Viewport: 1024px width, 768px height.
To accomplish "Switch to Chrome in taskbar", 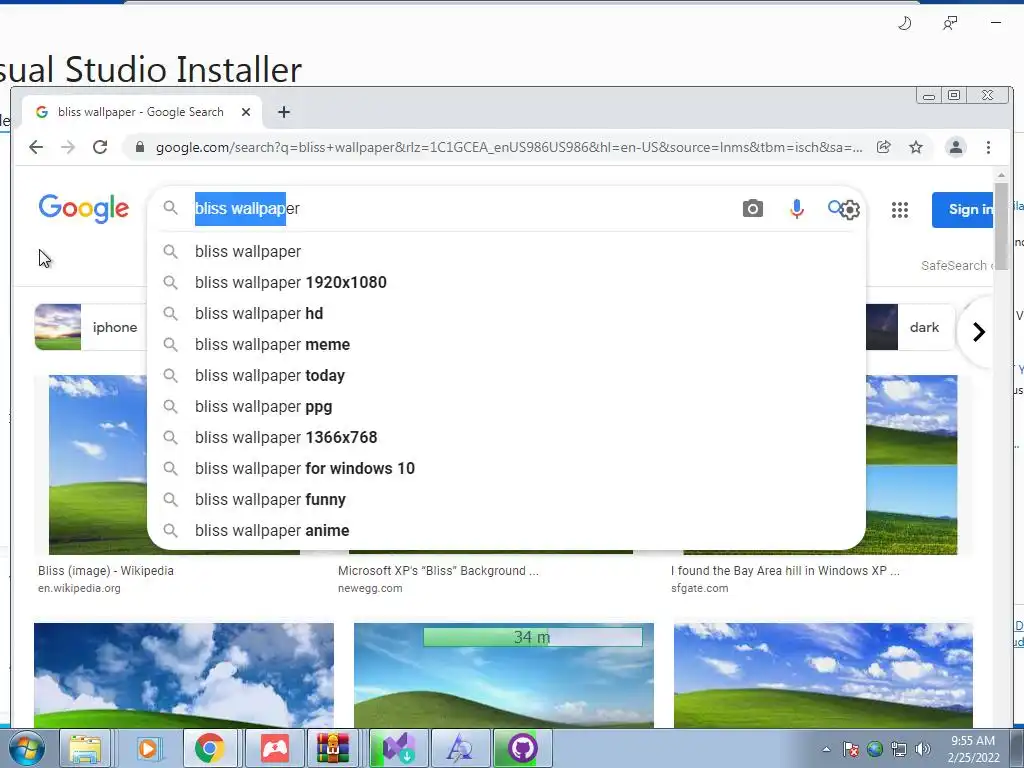I will [x=210, y=748].
